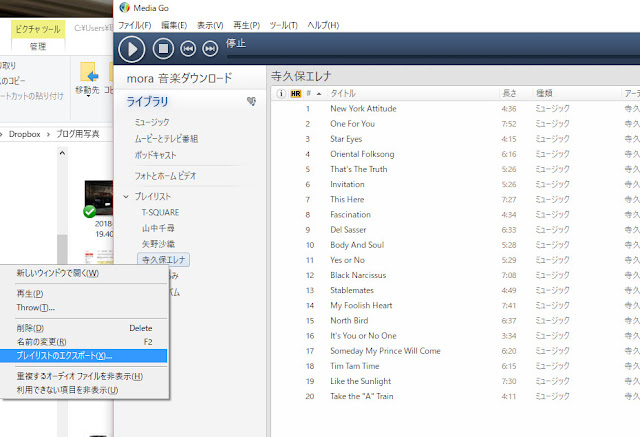Open mora 音楽ダウンロード store

coord(179,78)
